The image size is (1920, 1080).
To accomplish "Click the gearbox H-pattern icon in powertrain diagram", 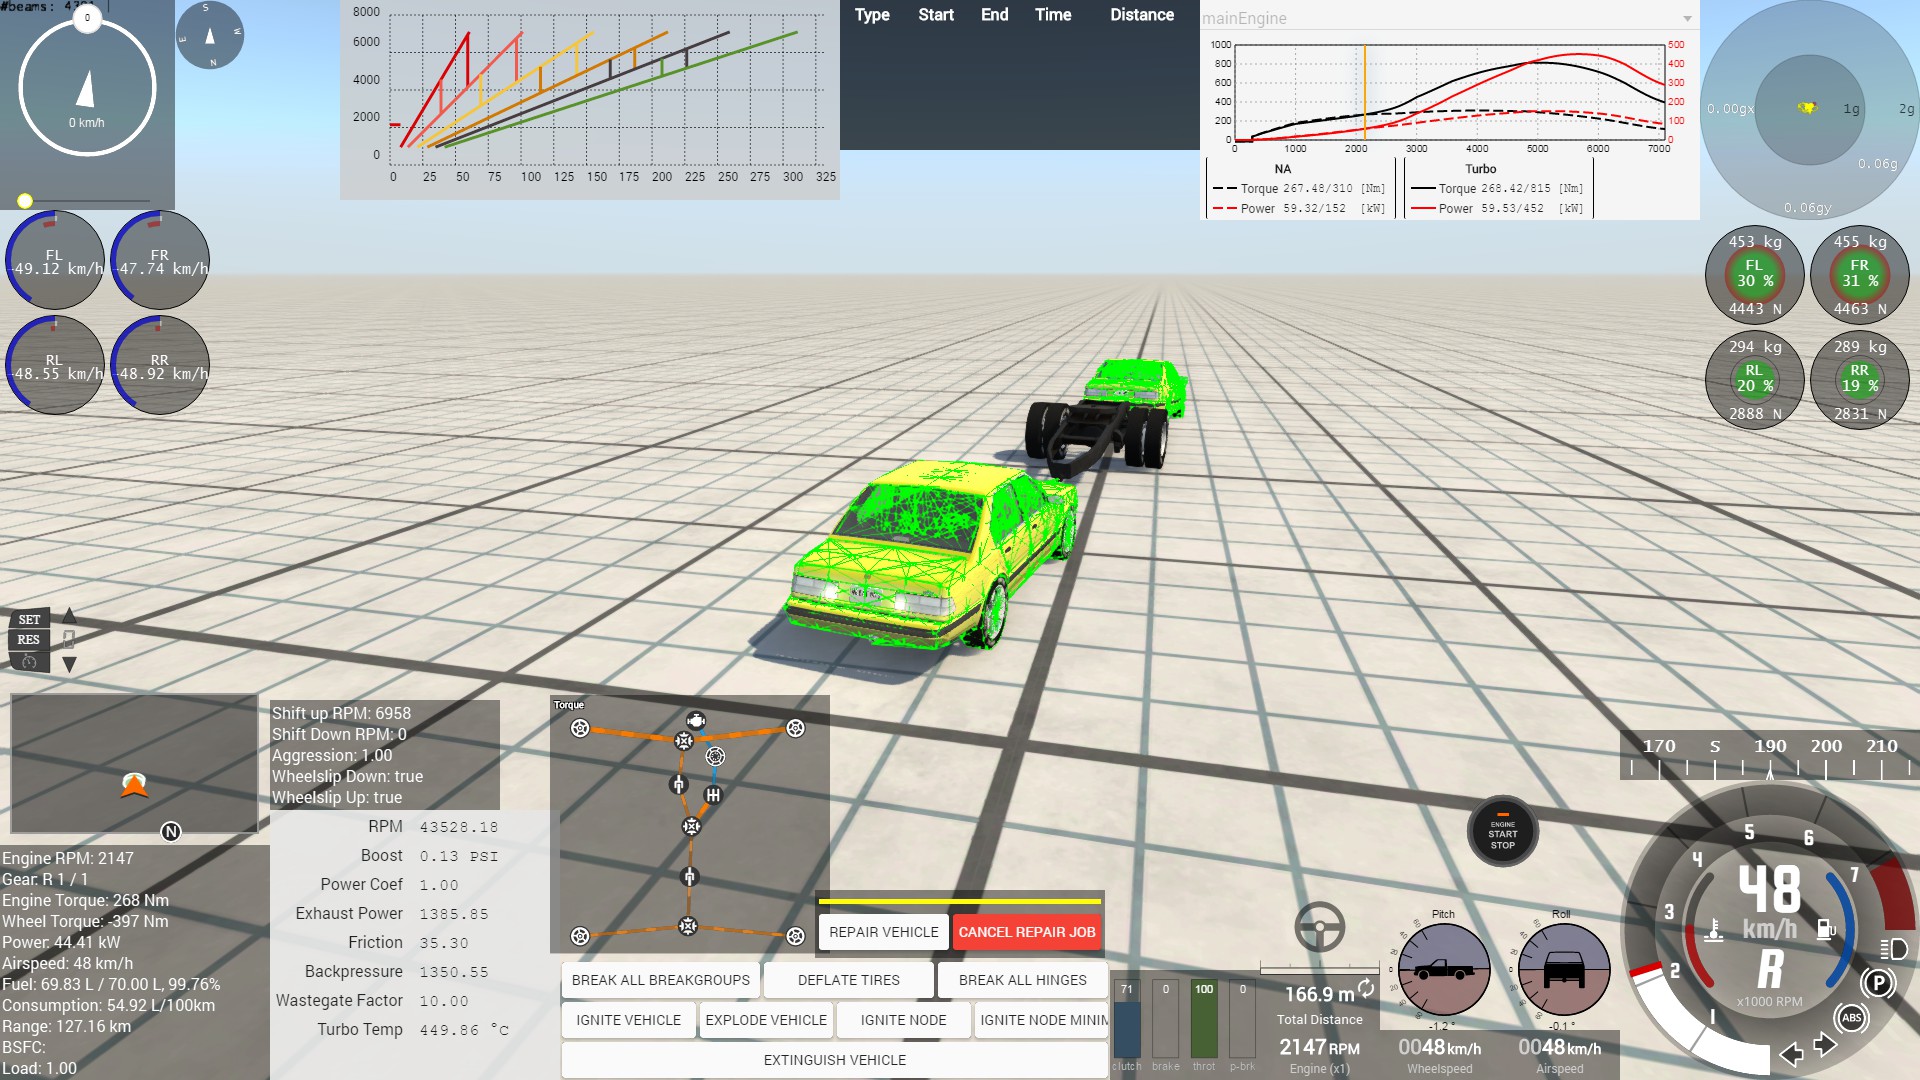I will (713, 795).
